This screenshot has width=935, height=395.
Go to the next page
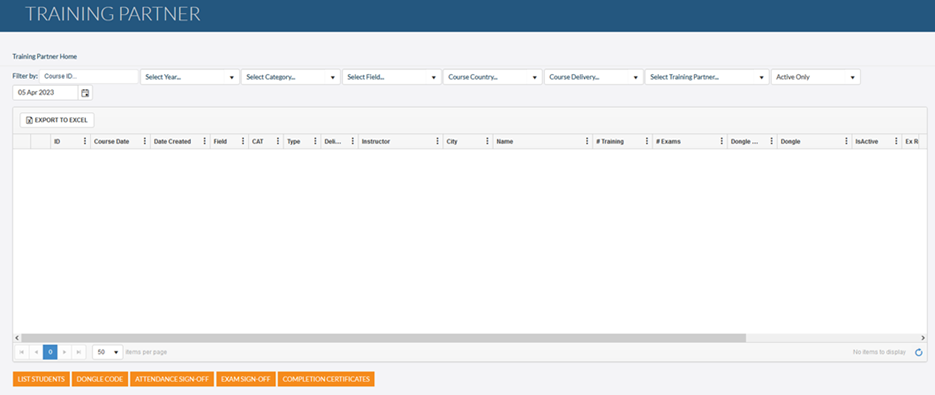coord(64,352)
